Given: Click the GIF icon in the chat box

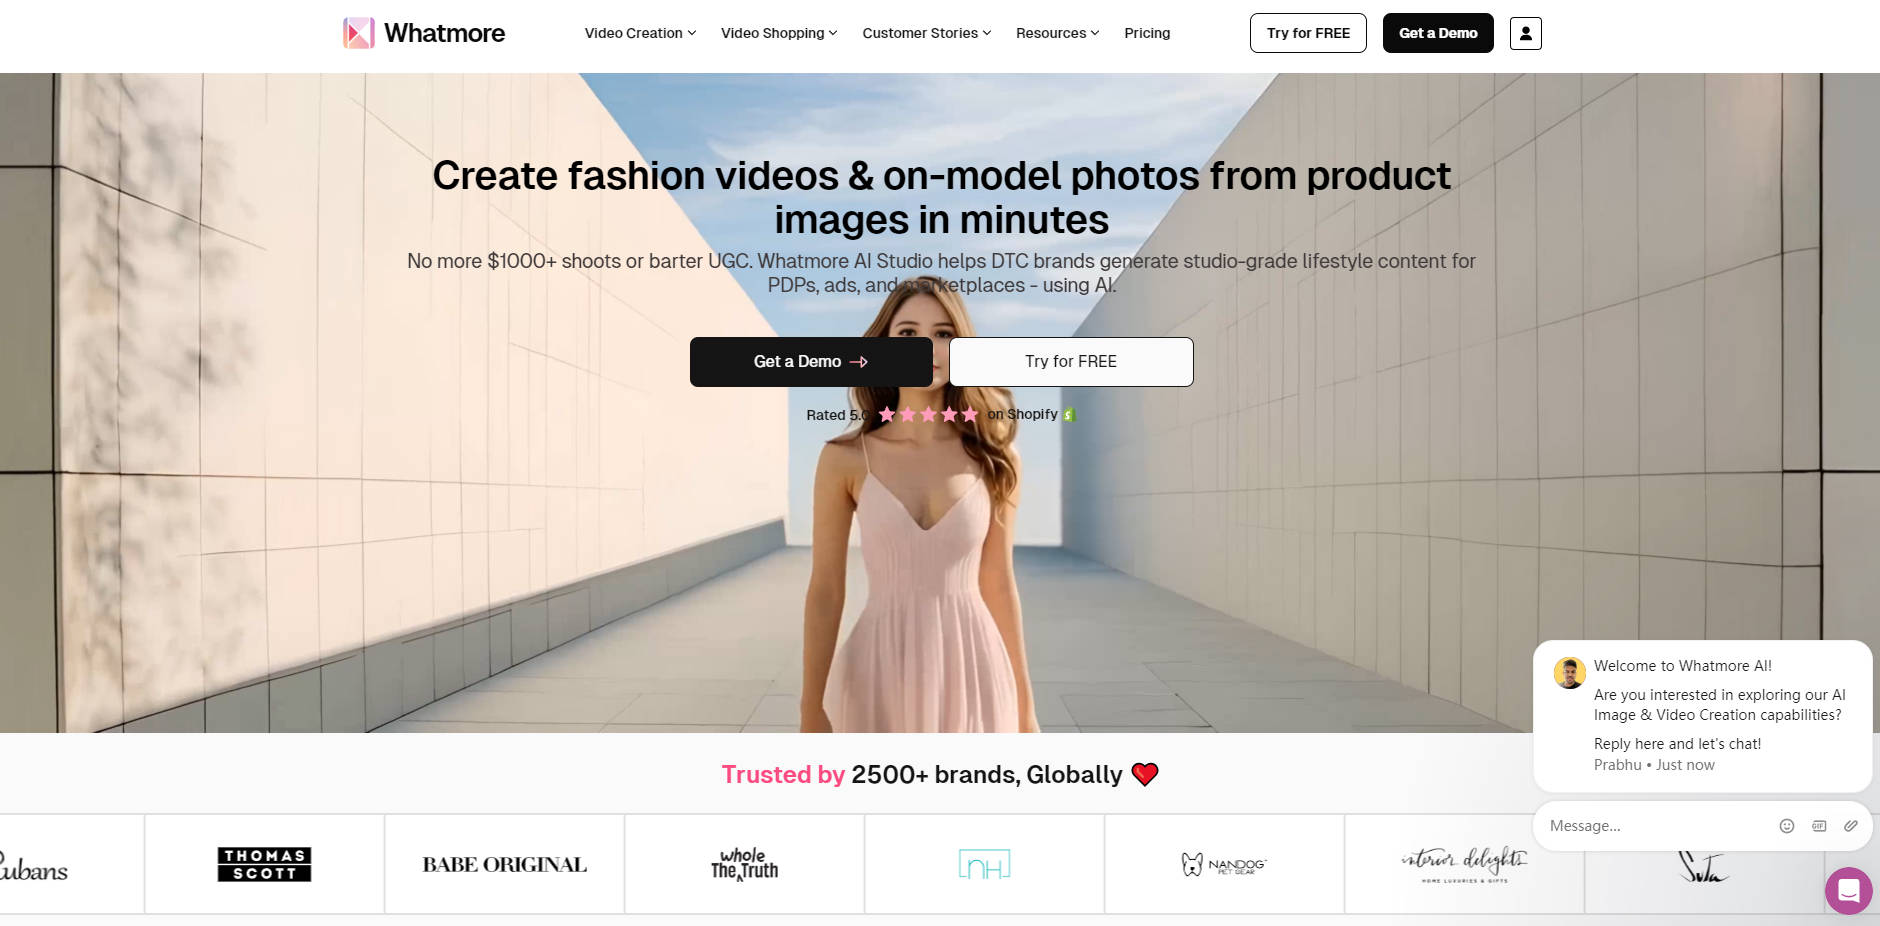Looking at the screenshot, I should pos(1817,826).
